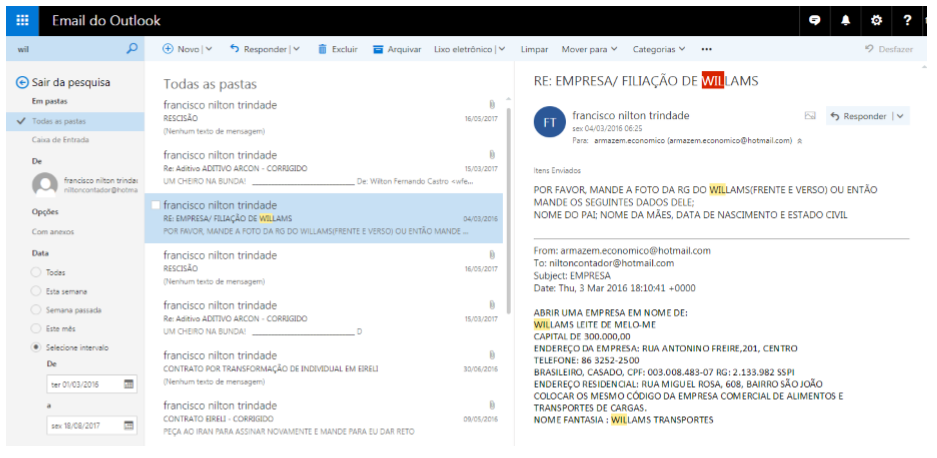Open the CONTRATO EIRELI - CORRIGIDO email
Image resolution: width=937 pixels, height=458 pixels.
tap(324, 418)
